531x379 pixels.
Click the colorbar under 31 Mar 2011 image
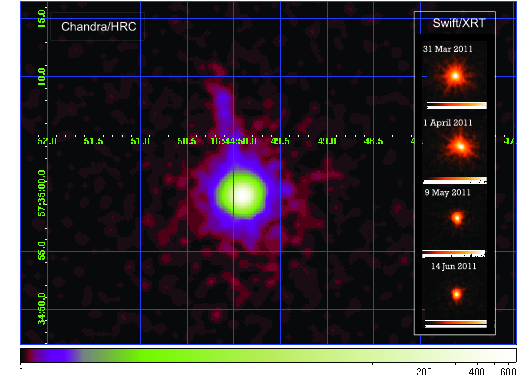tap(456, 105)
